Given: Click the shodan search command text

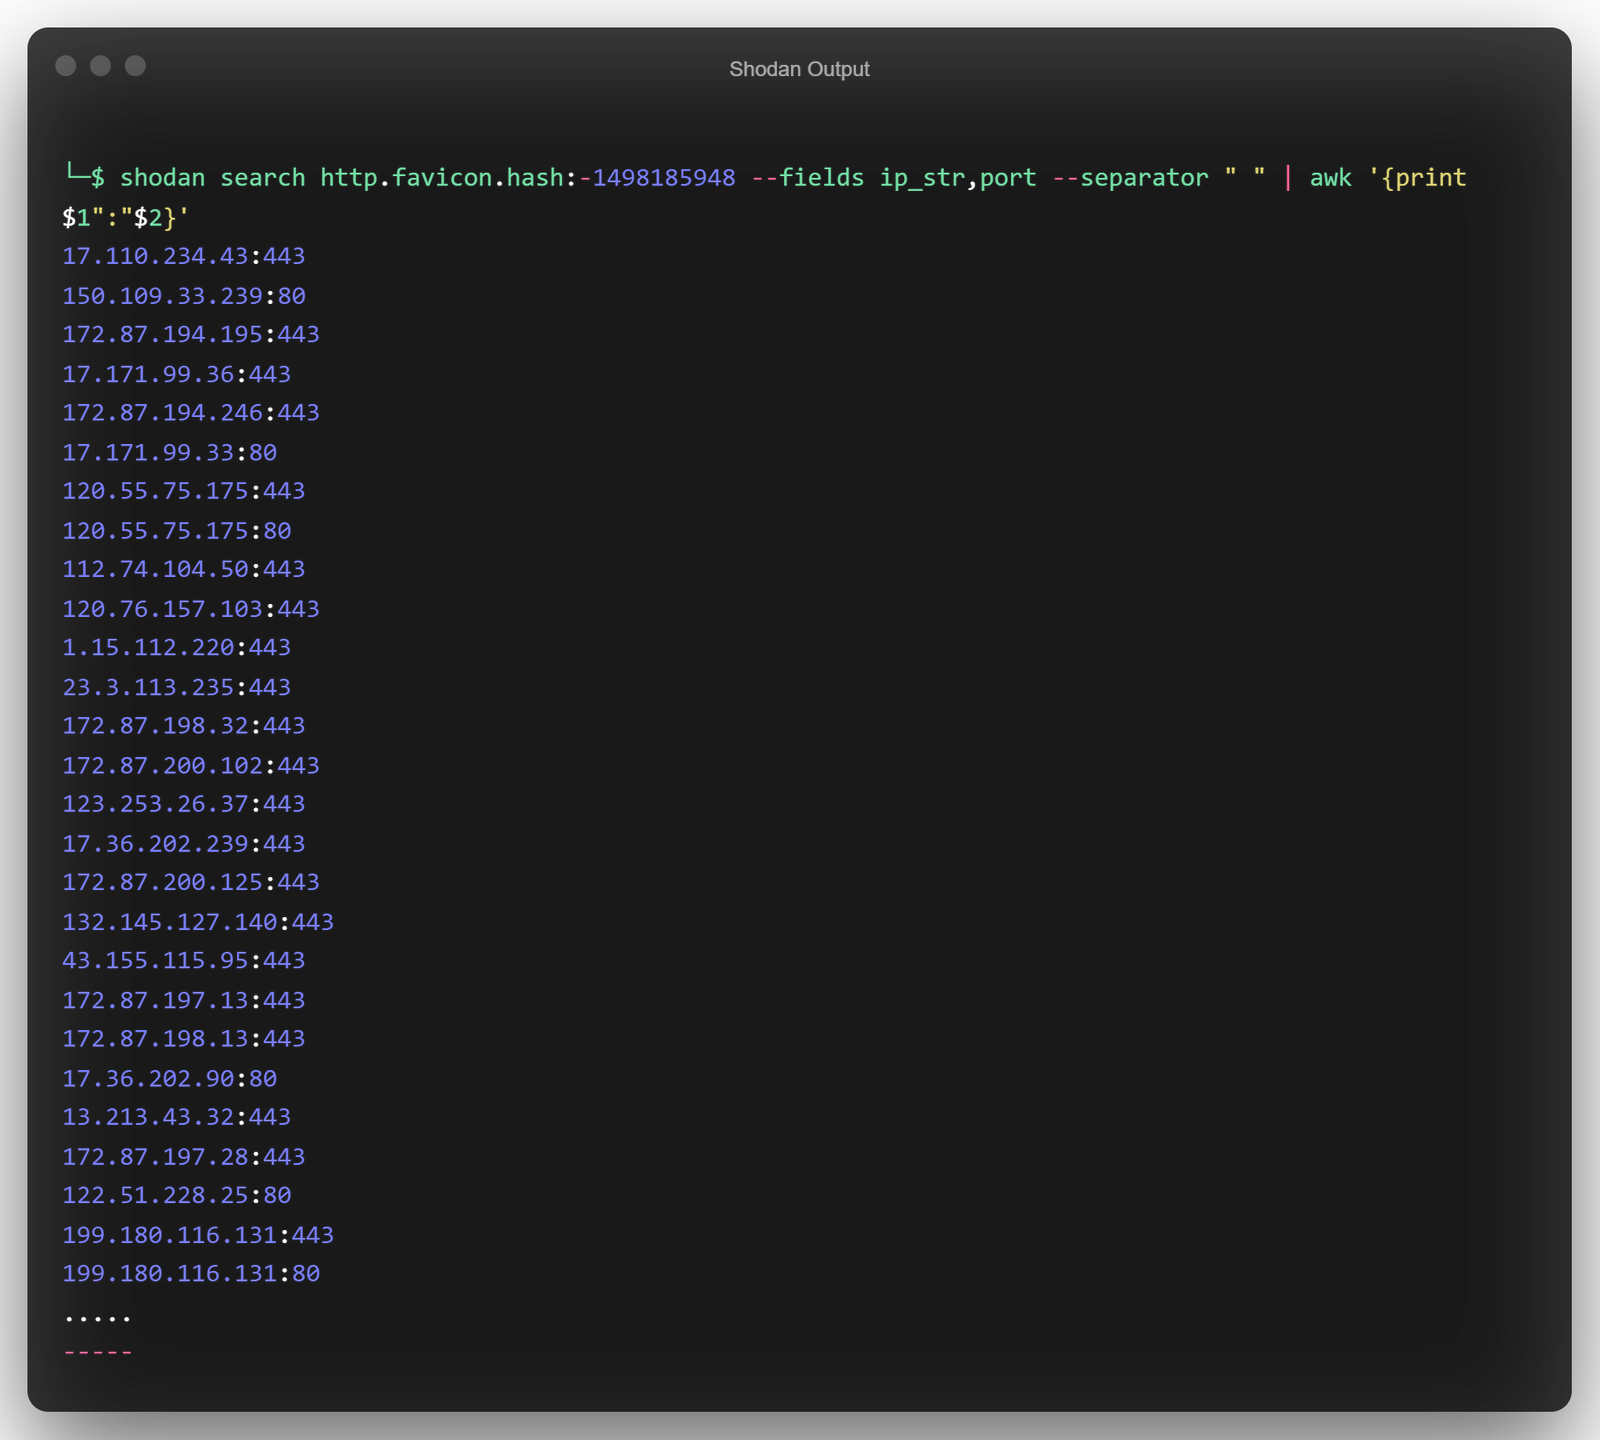Looking at the screenshot, I should click(x=212, y=178).
